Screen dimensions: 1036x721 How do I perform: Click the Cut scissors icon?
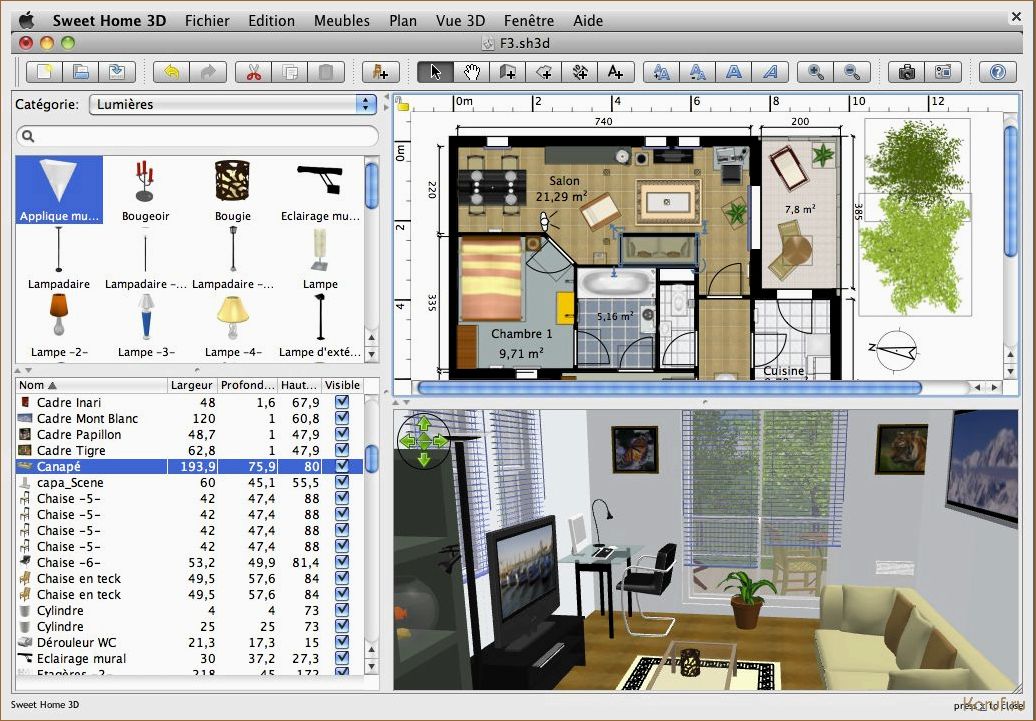[x=254, y=72]
